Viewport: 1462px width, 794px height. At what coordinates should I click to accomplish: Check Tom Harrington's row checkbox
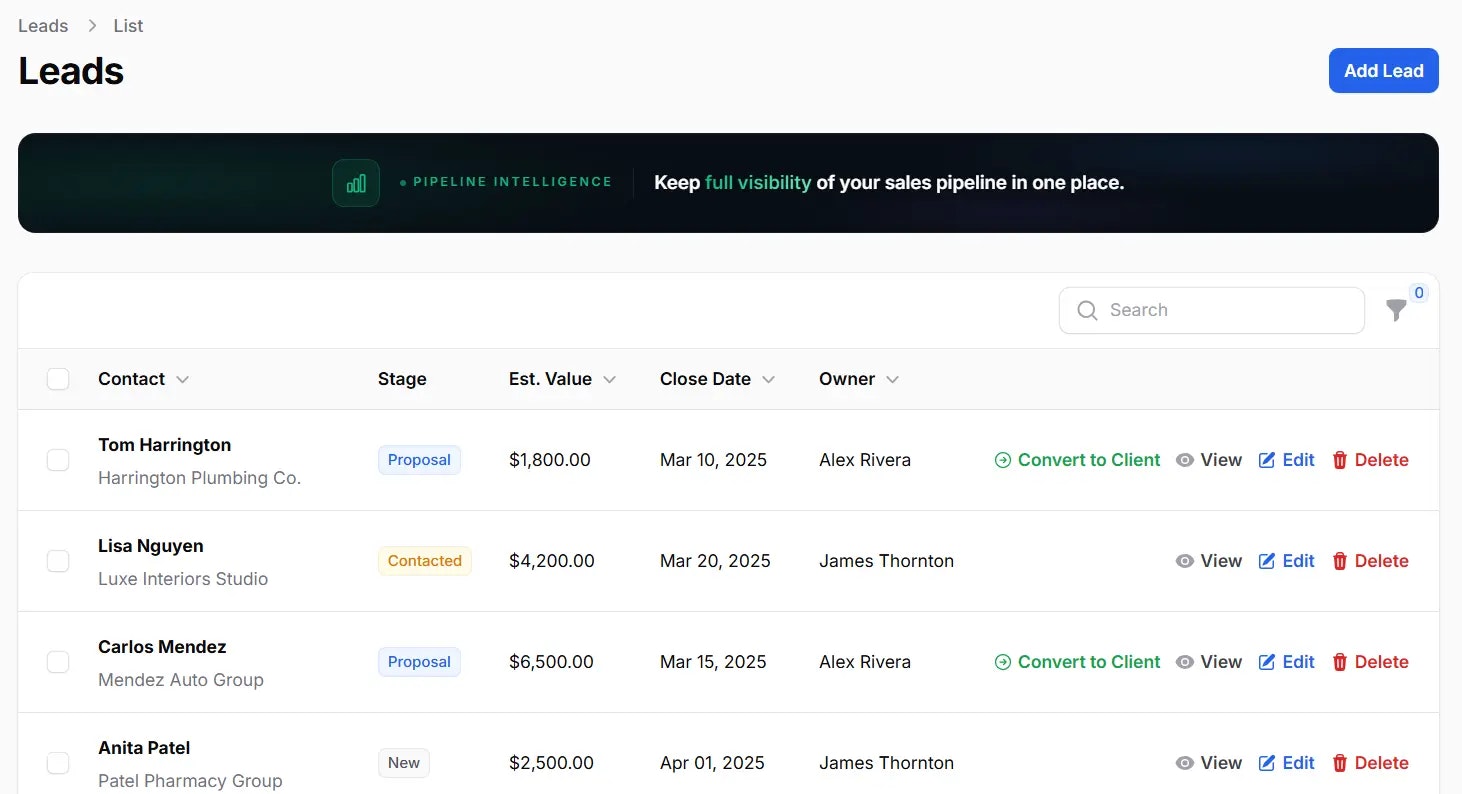[x=58, y=460]
